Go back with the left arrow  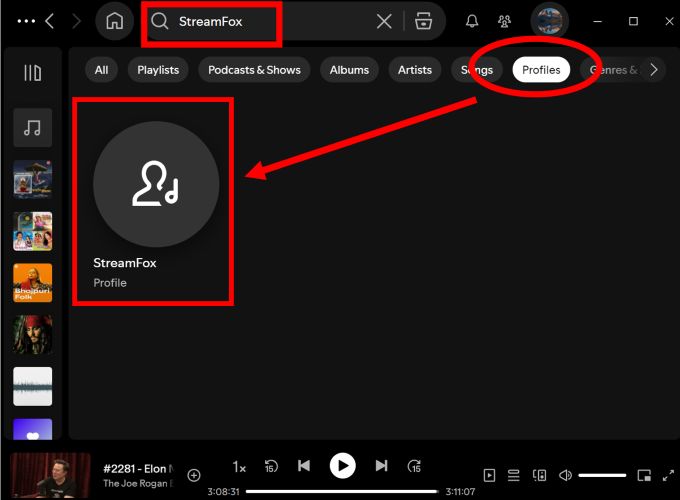[50, 21]
